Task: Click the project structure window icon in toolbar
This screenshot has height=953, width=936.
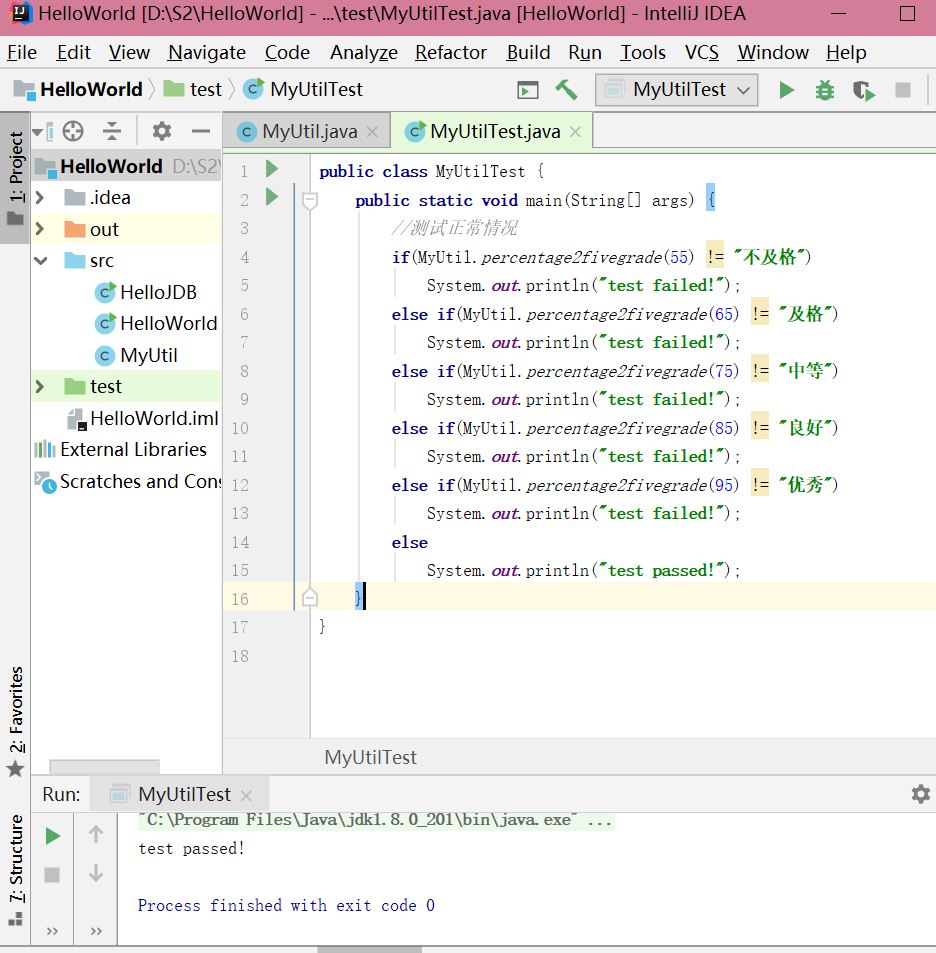Action: (527, 90)
